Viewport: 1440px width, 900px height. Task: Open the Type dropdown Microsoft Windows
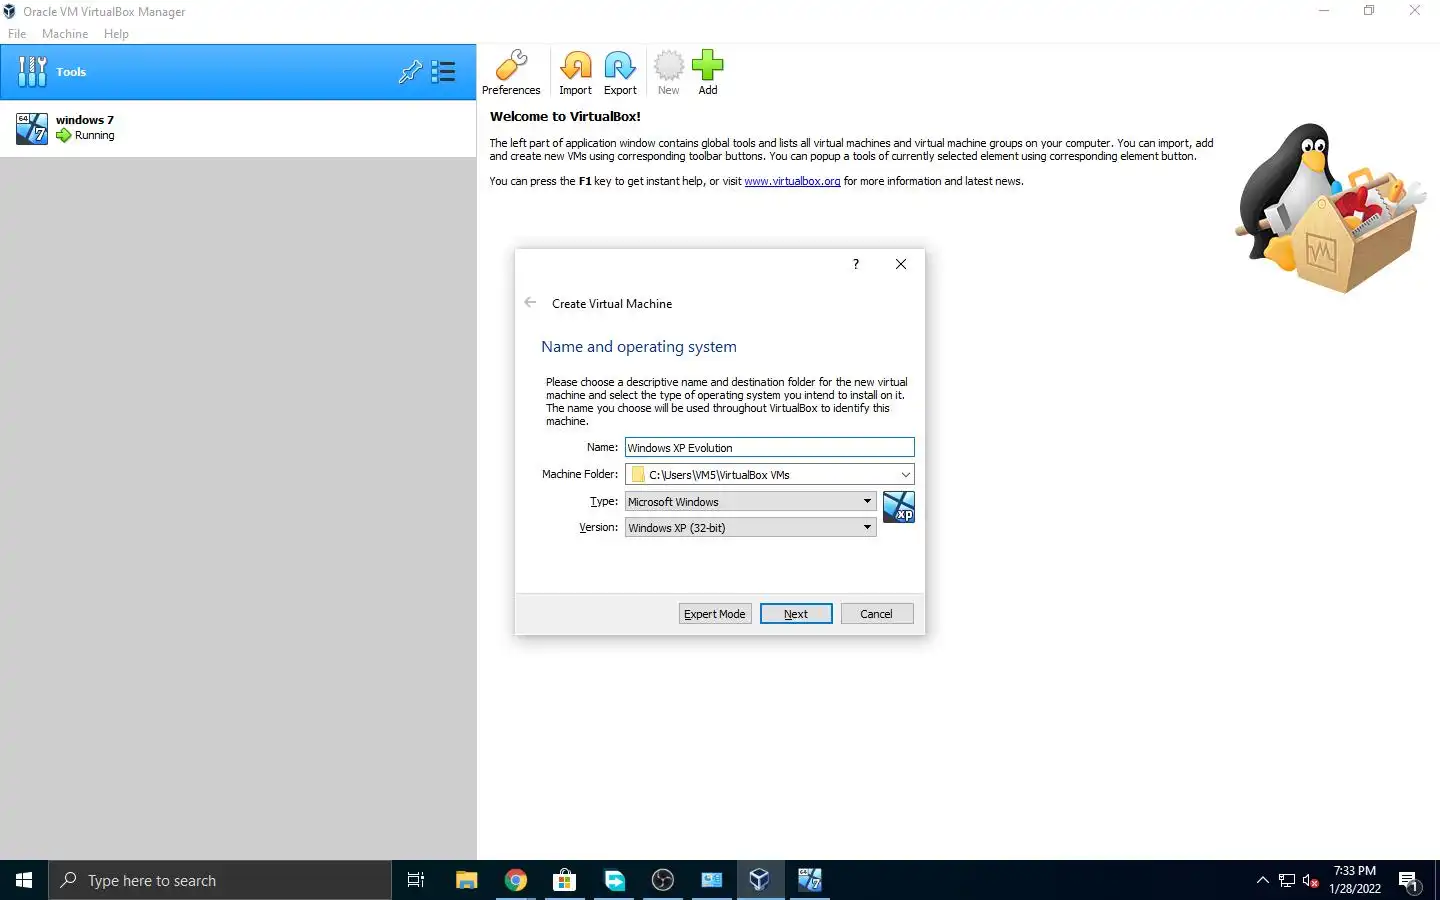tap(750, 501)
